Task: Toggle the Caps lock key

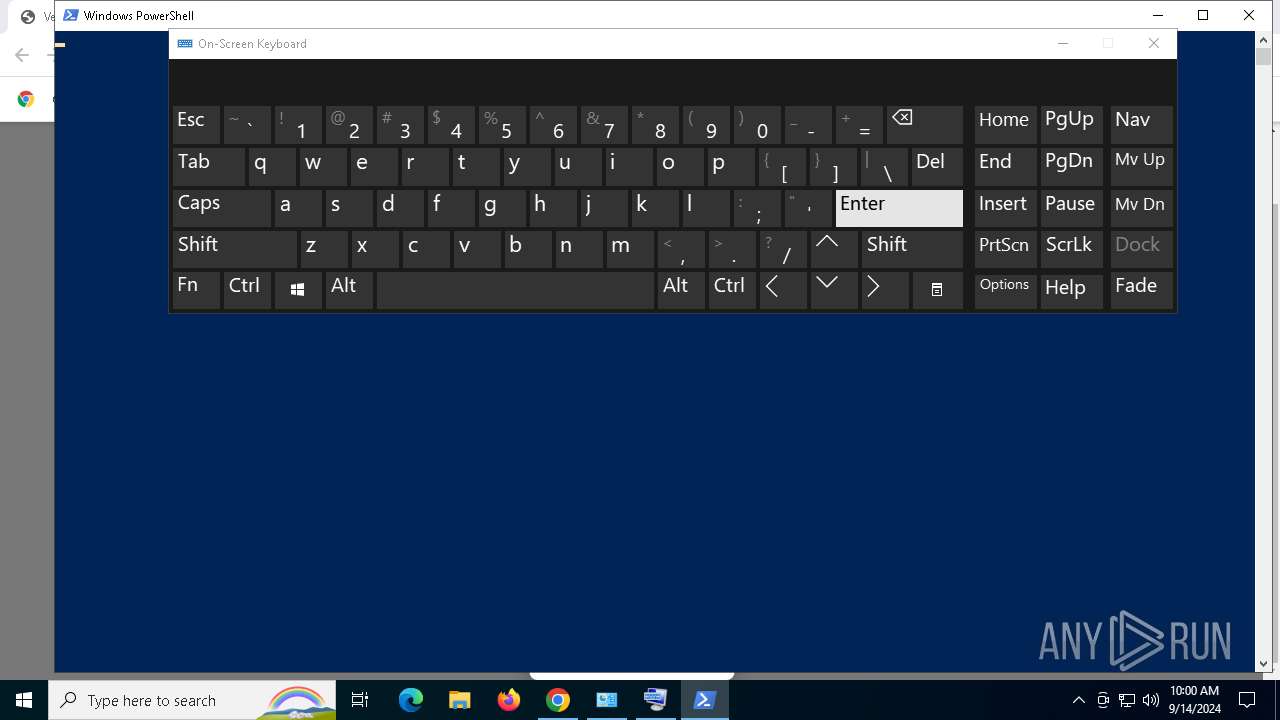Action: click(221, 208)
